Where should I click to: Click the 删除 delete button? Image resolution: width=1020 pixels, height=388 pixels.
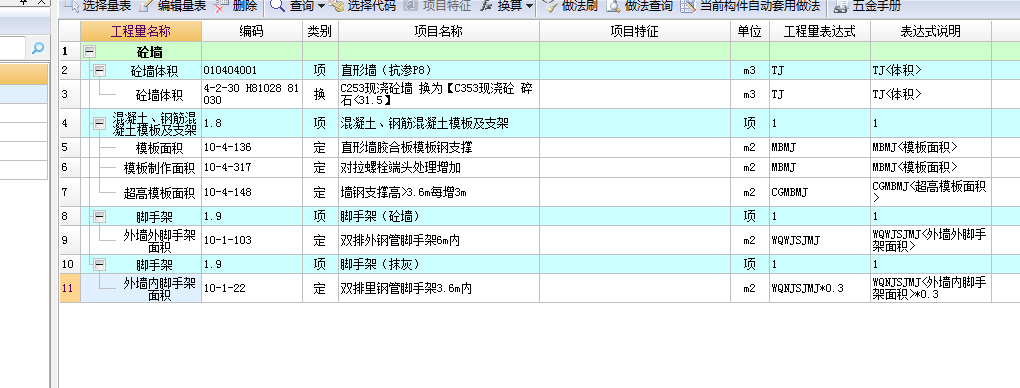pos(236,7)
